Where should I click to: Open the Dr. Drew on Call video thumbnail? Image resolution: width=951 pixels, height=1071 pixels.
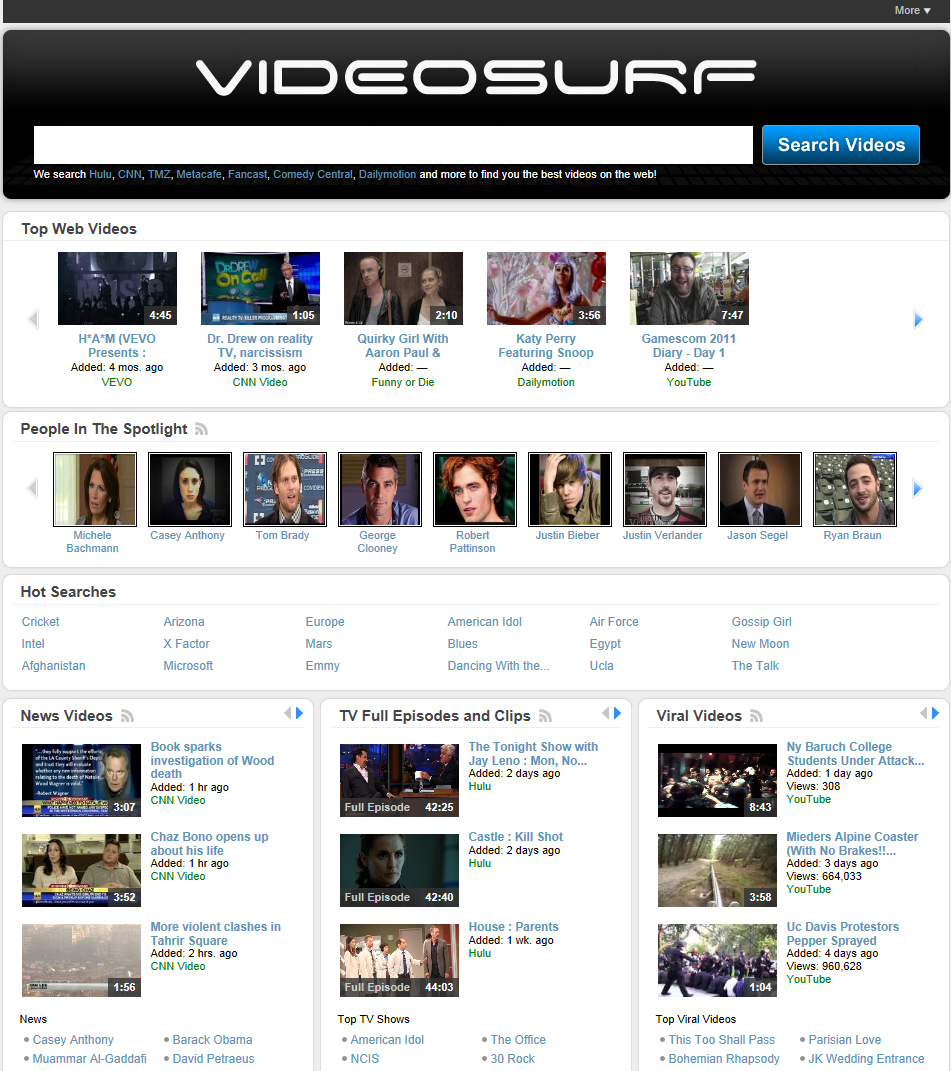click(260, 288)
